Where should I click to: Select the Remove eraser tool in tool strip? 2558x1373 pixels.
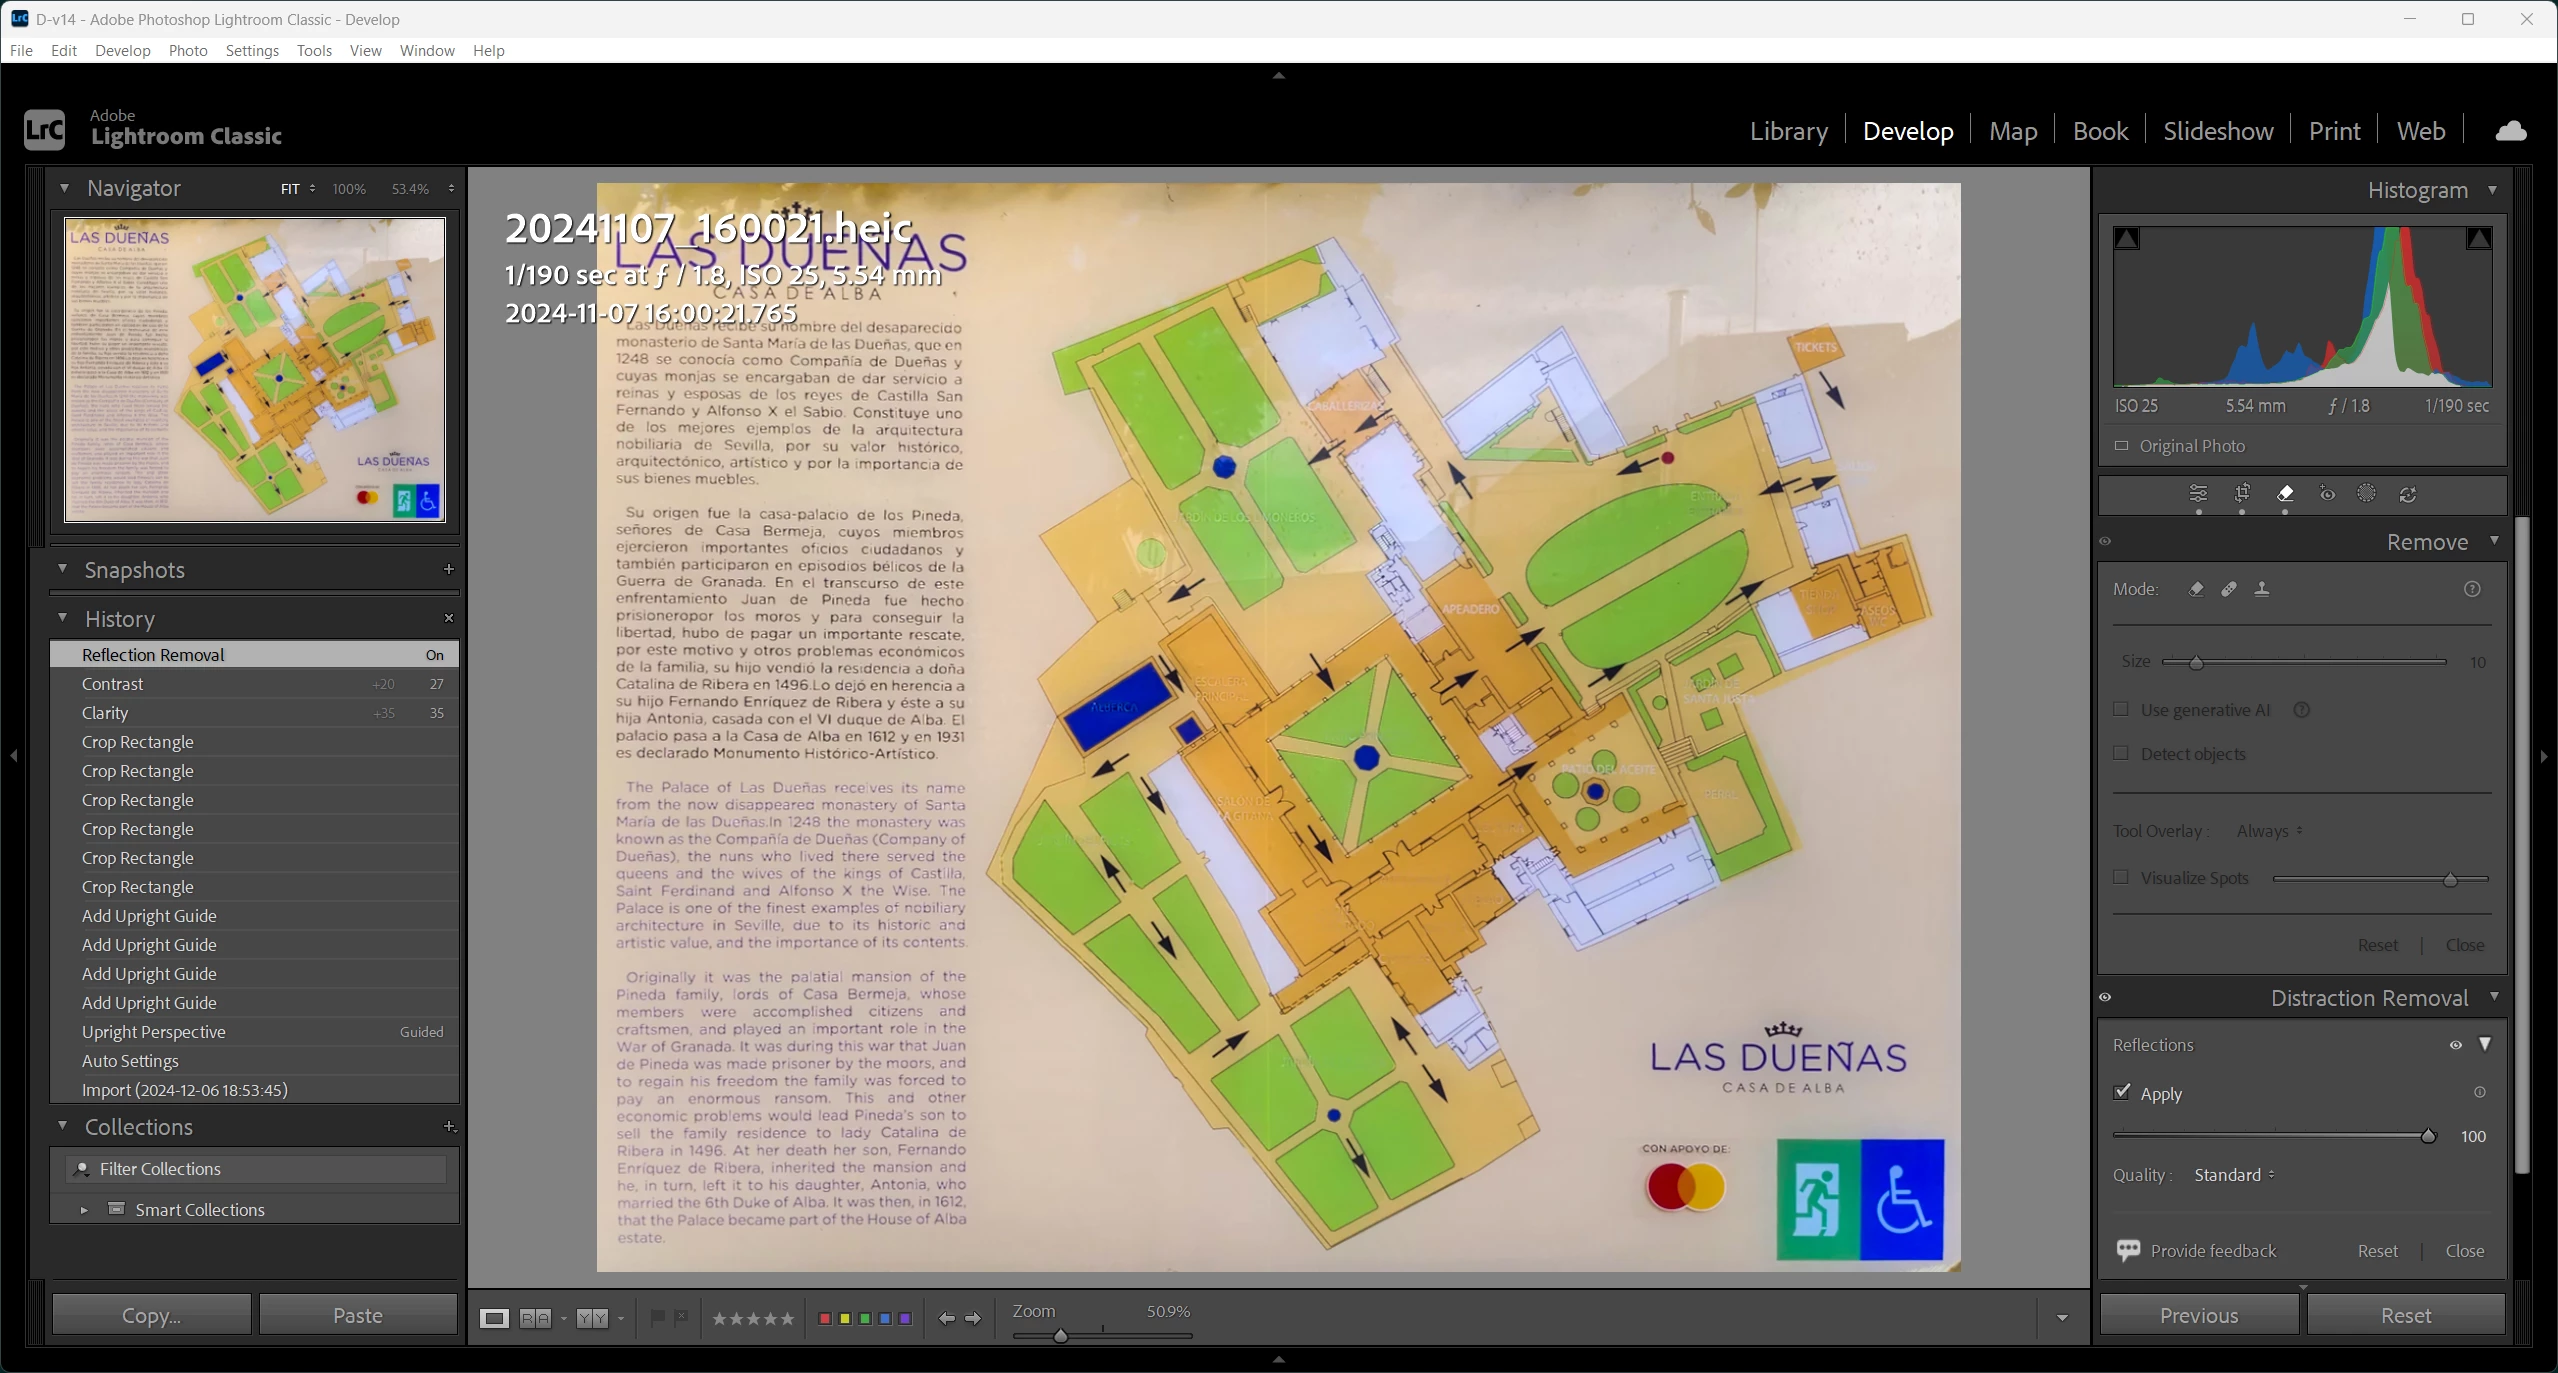click(2285, 494)
